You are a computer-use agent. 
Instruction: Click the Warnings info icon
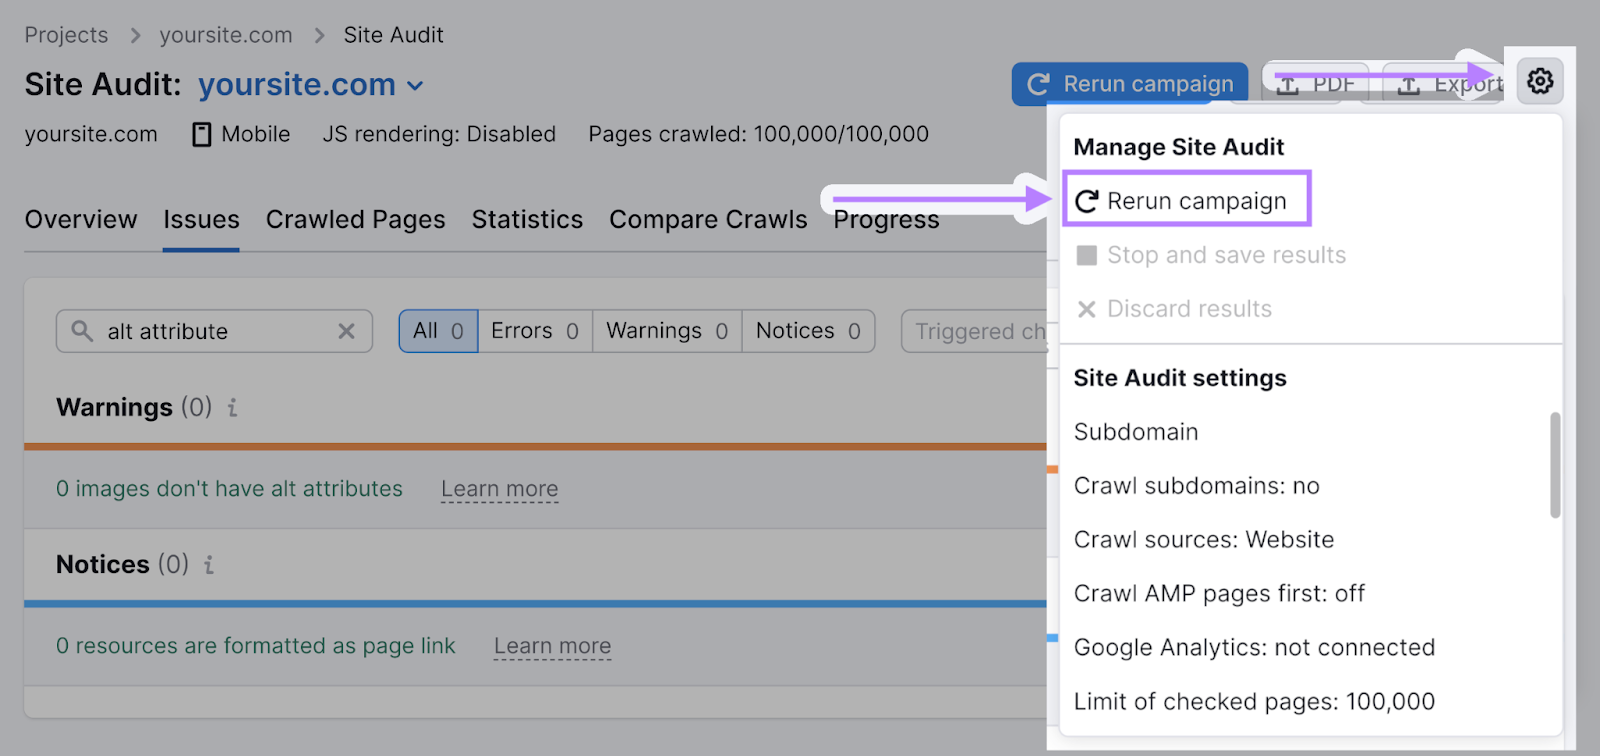coord(232,408)
